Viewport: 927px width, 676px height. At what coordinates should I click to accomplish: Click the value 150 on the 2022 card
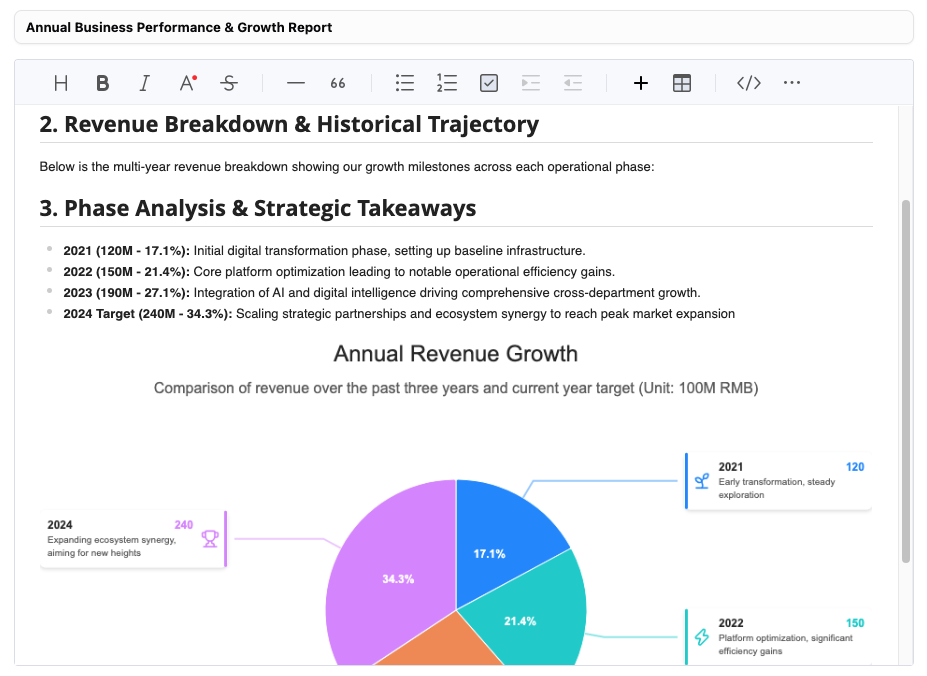[x=855, y=623]
